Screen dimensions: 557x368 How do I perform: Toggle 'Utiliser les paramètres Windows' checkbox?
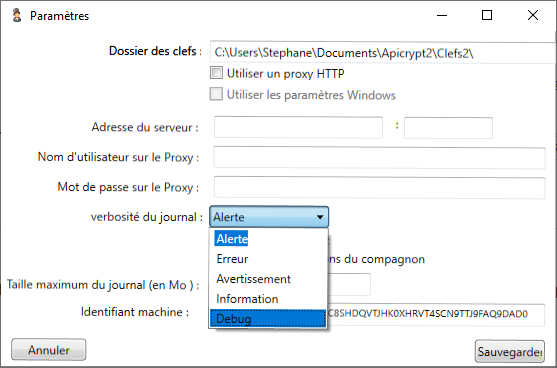216,94
